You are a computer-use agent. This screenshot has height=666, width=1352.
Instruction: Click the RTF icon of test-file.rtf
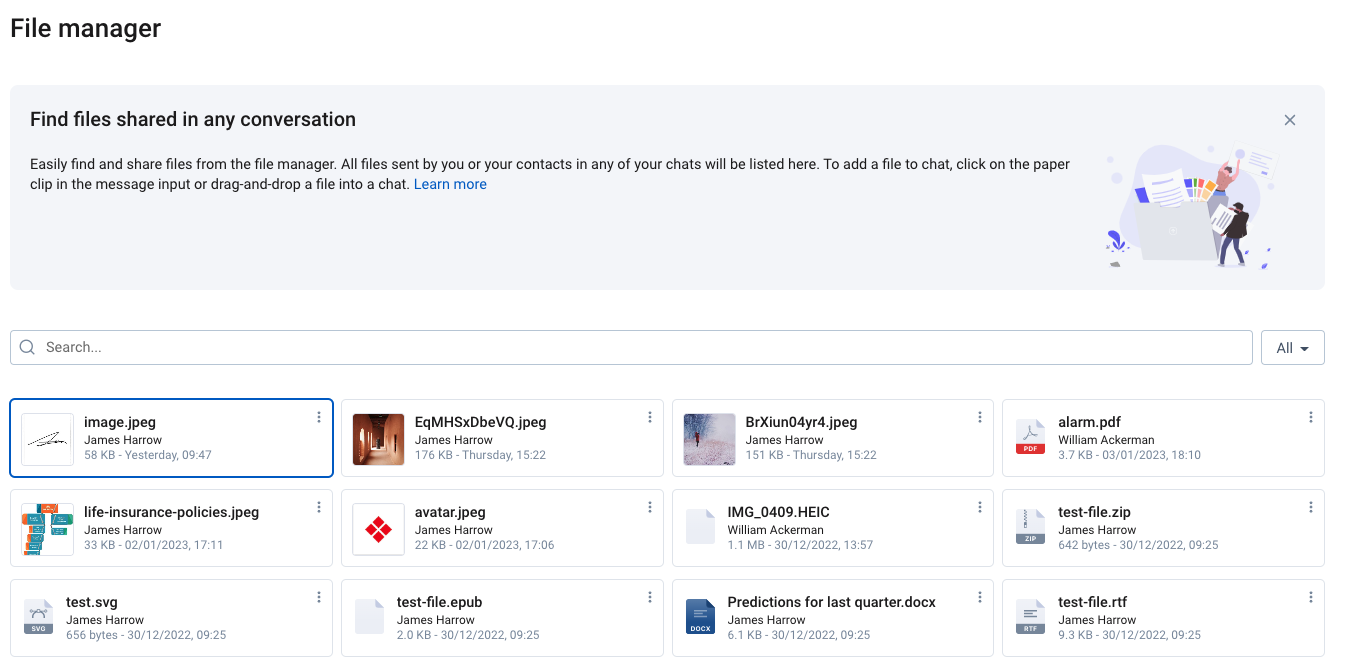(1030, 617)
